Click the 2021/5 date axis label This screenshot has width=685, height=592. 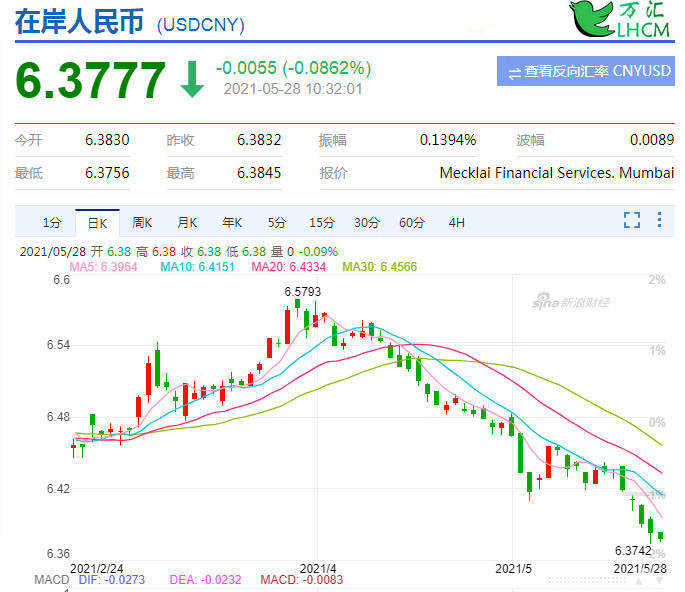coord(513,568)
